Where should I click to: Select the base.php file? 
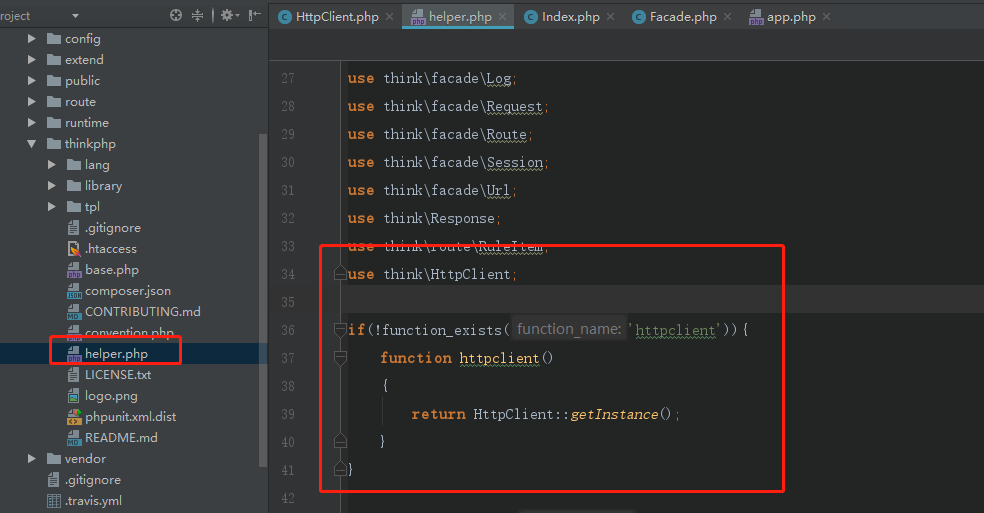pos(103,270)
